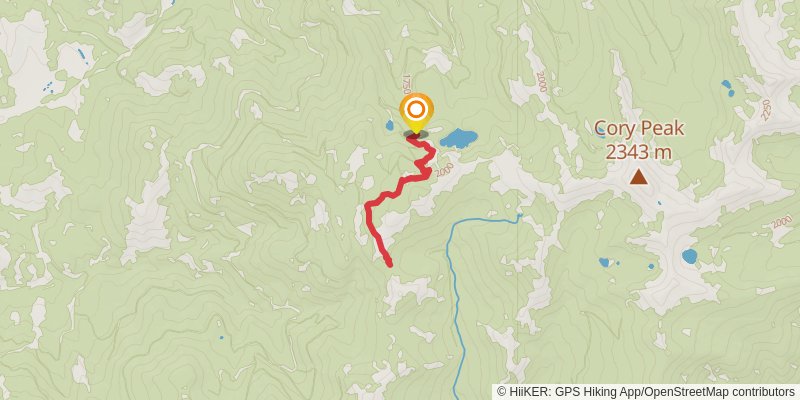
Task: Click the small lake southwest of Cory Peak
Action: (x=604, y=262)
